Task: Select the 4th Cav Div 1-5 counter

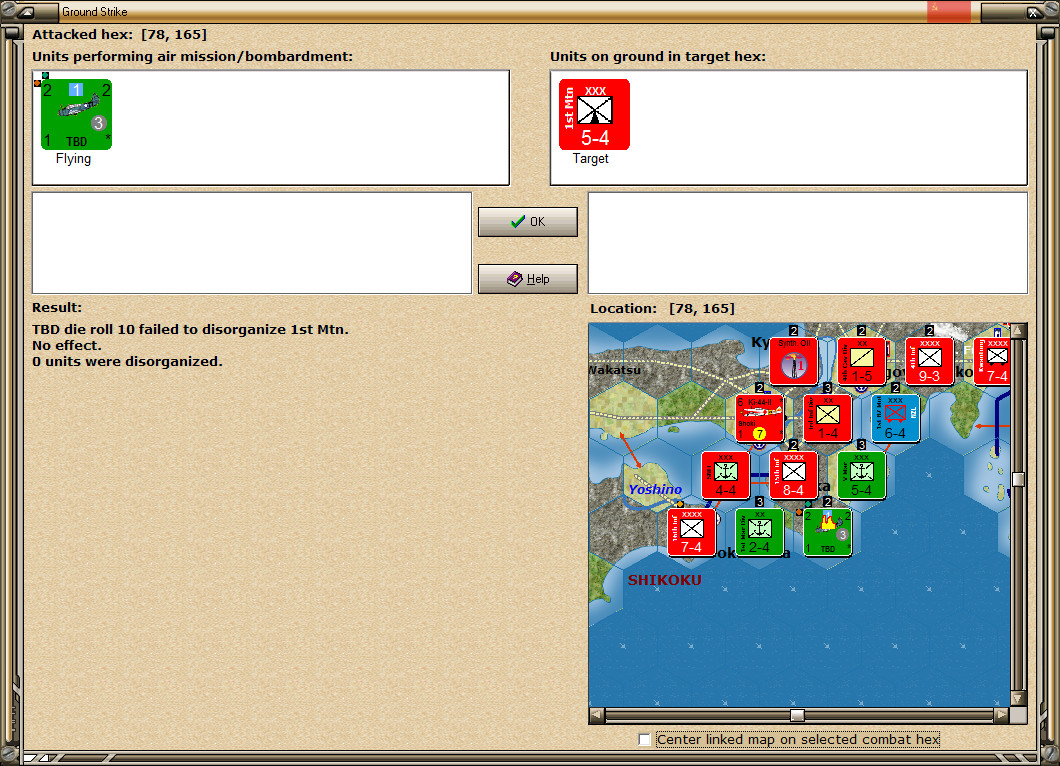Action: click(861, 361)
